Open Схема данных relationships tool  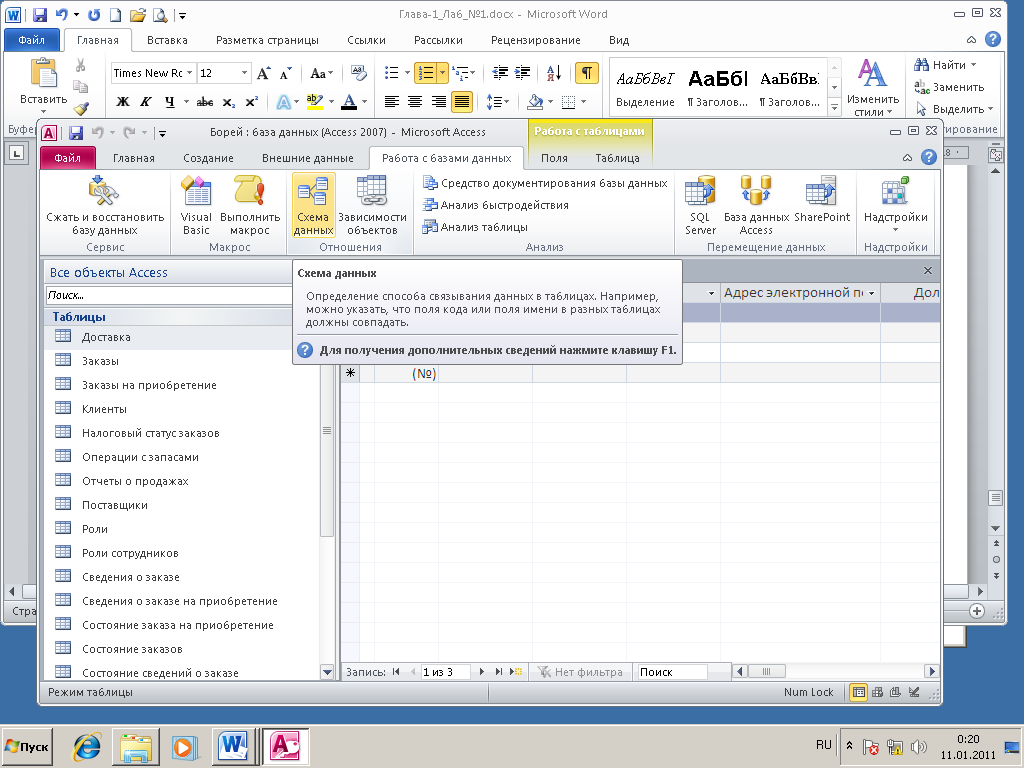(313, 204)
